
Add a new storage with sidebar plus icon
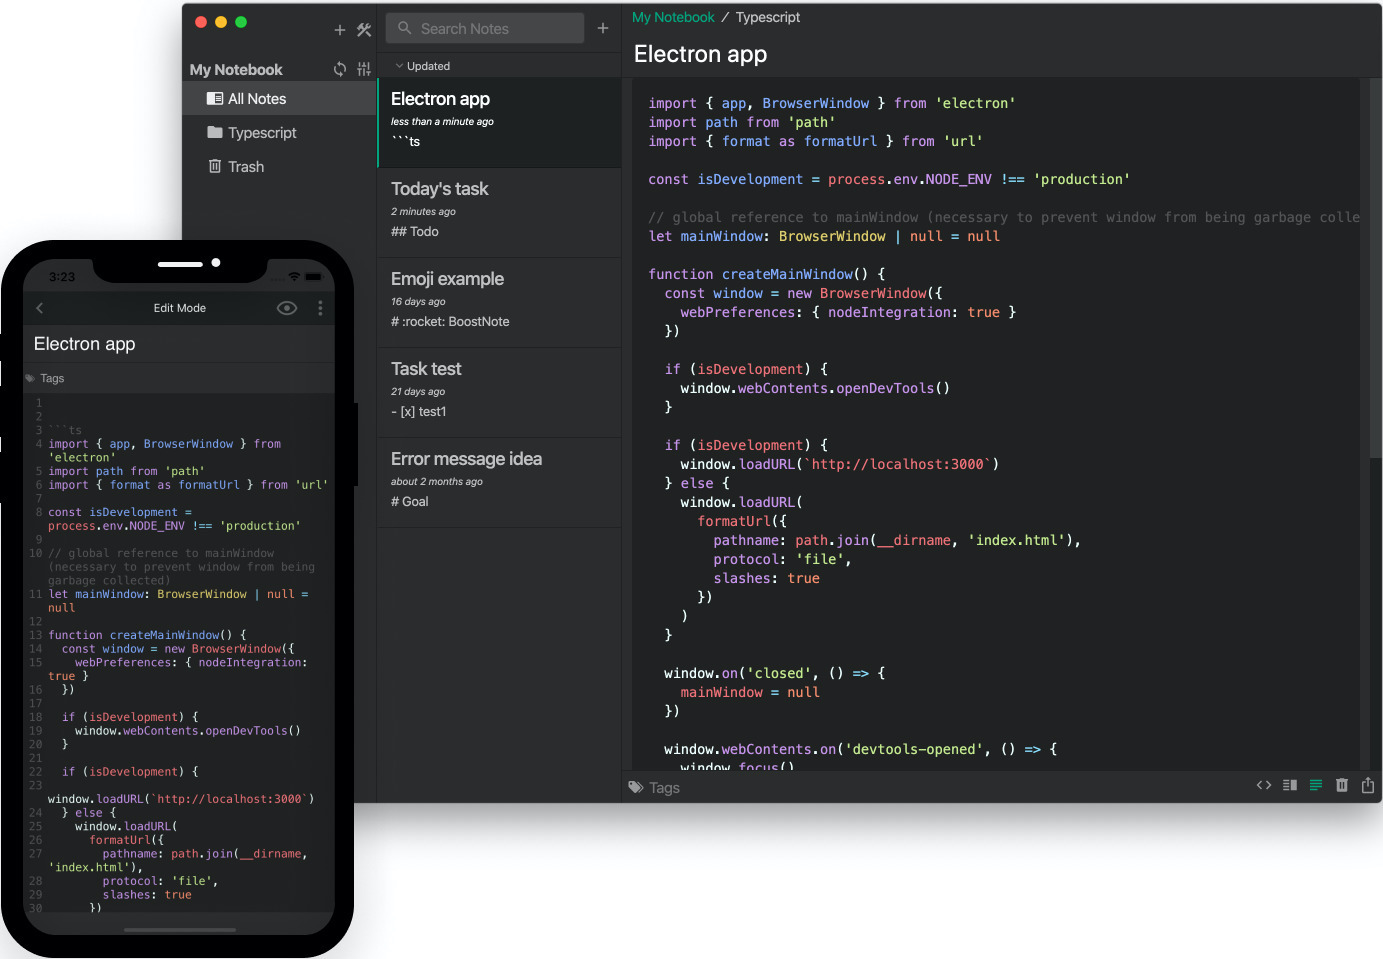(340, 30)
